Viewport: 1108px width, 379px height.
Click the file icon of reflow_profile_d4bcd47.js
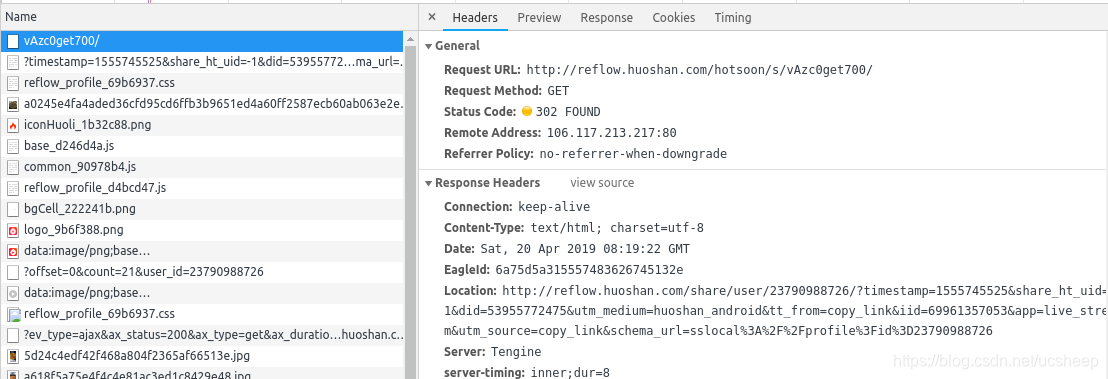pos(13,188)
